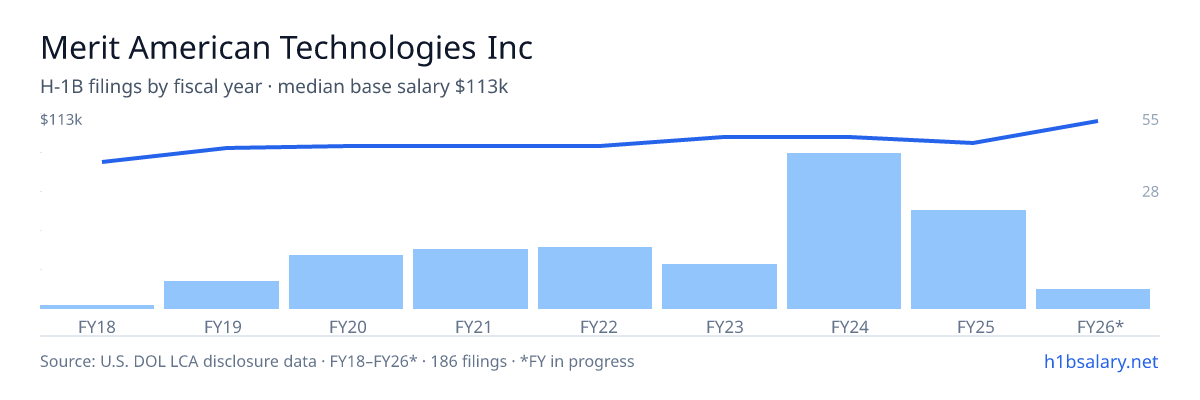Select the FY20 filings bar
This screenshot has width=1200, height=400.
tap(346, 282)
